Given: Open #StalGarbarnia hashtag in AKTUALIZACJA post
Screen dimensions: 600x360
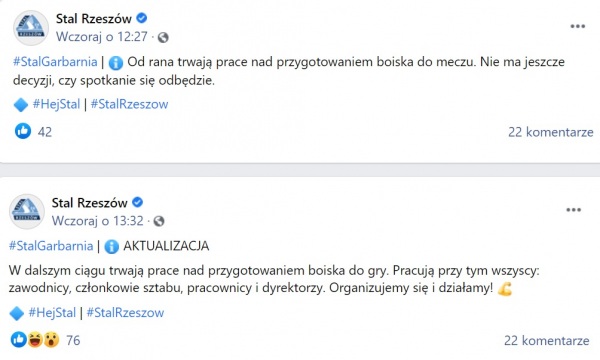Looking at the screenshot, I should [51, 246].
